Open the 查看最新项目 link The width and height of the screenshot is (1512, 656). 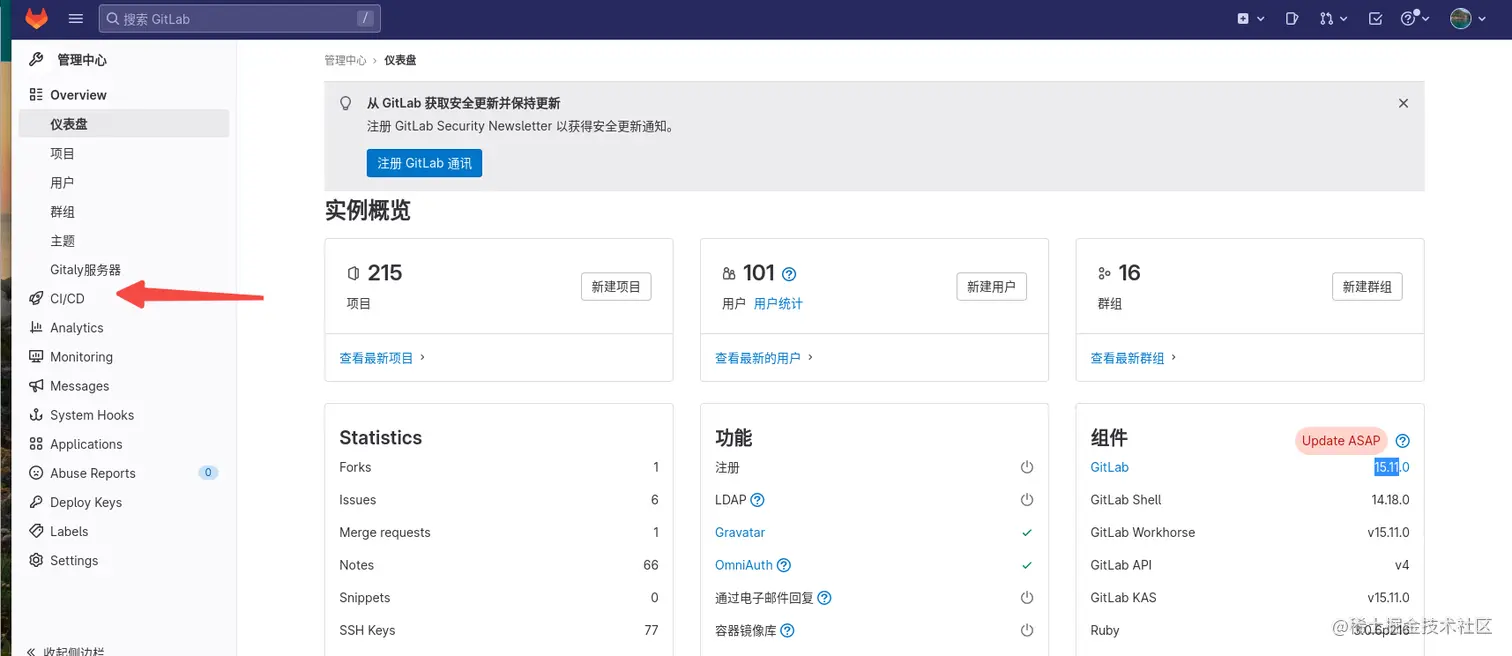pos(382,357)
